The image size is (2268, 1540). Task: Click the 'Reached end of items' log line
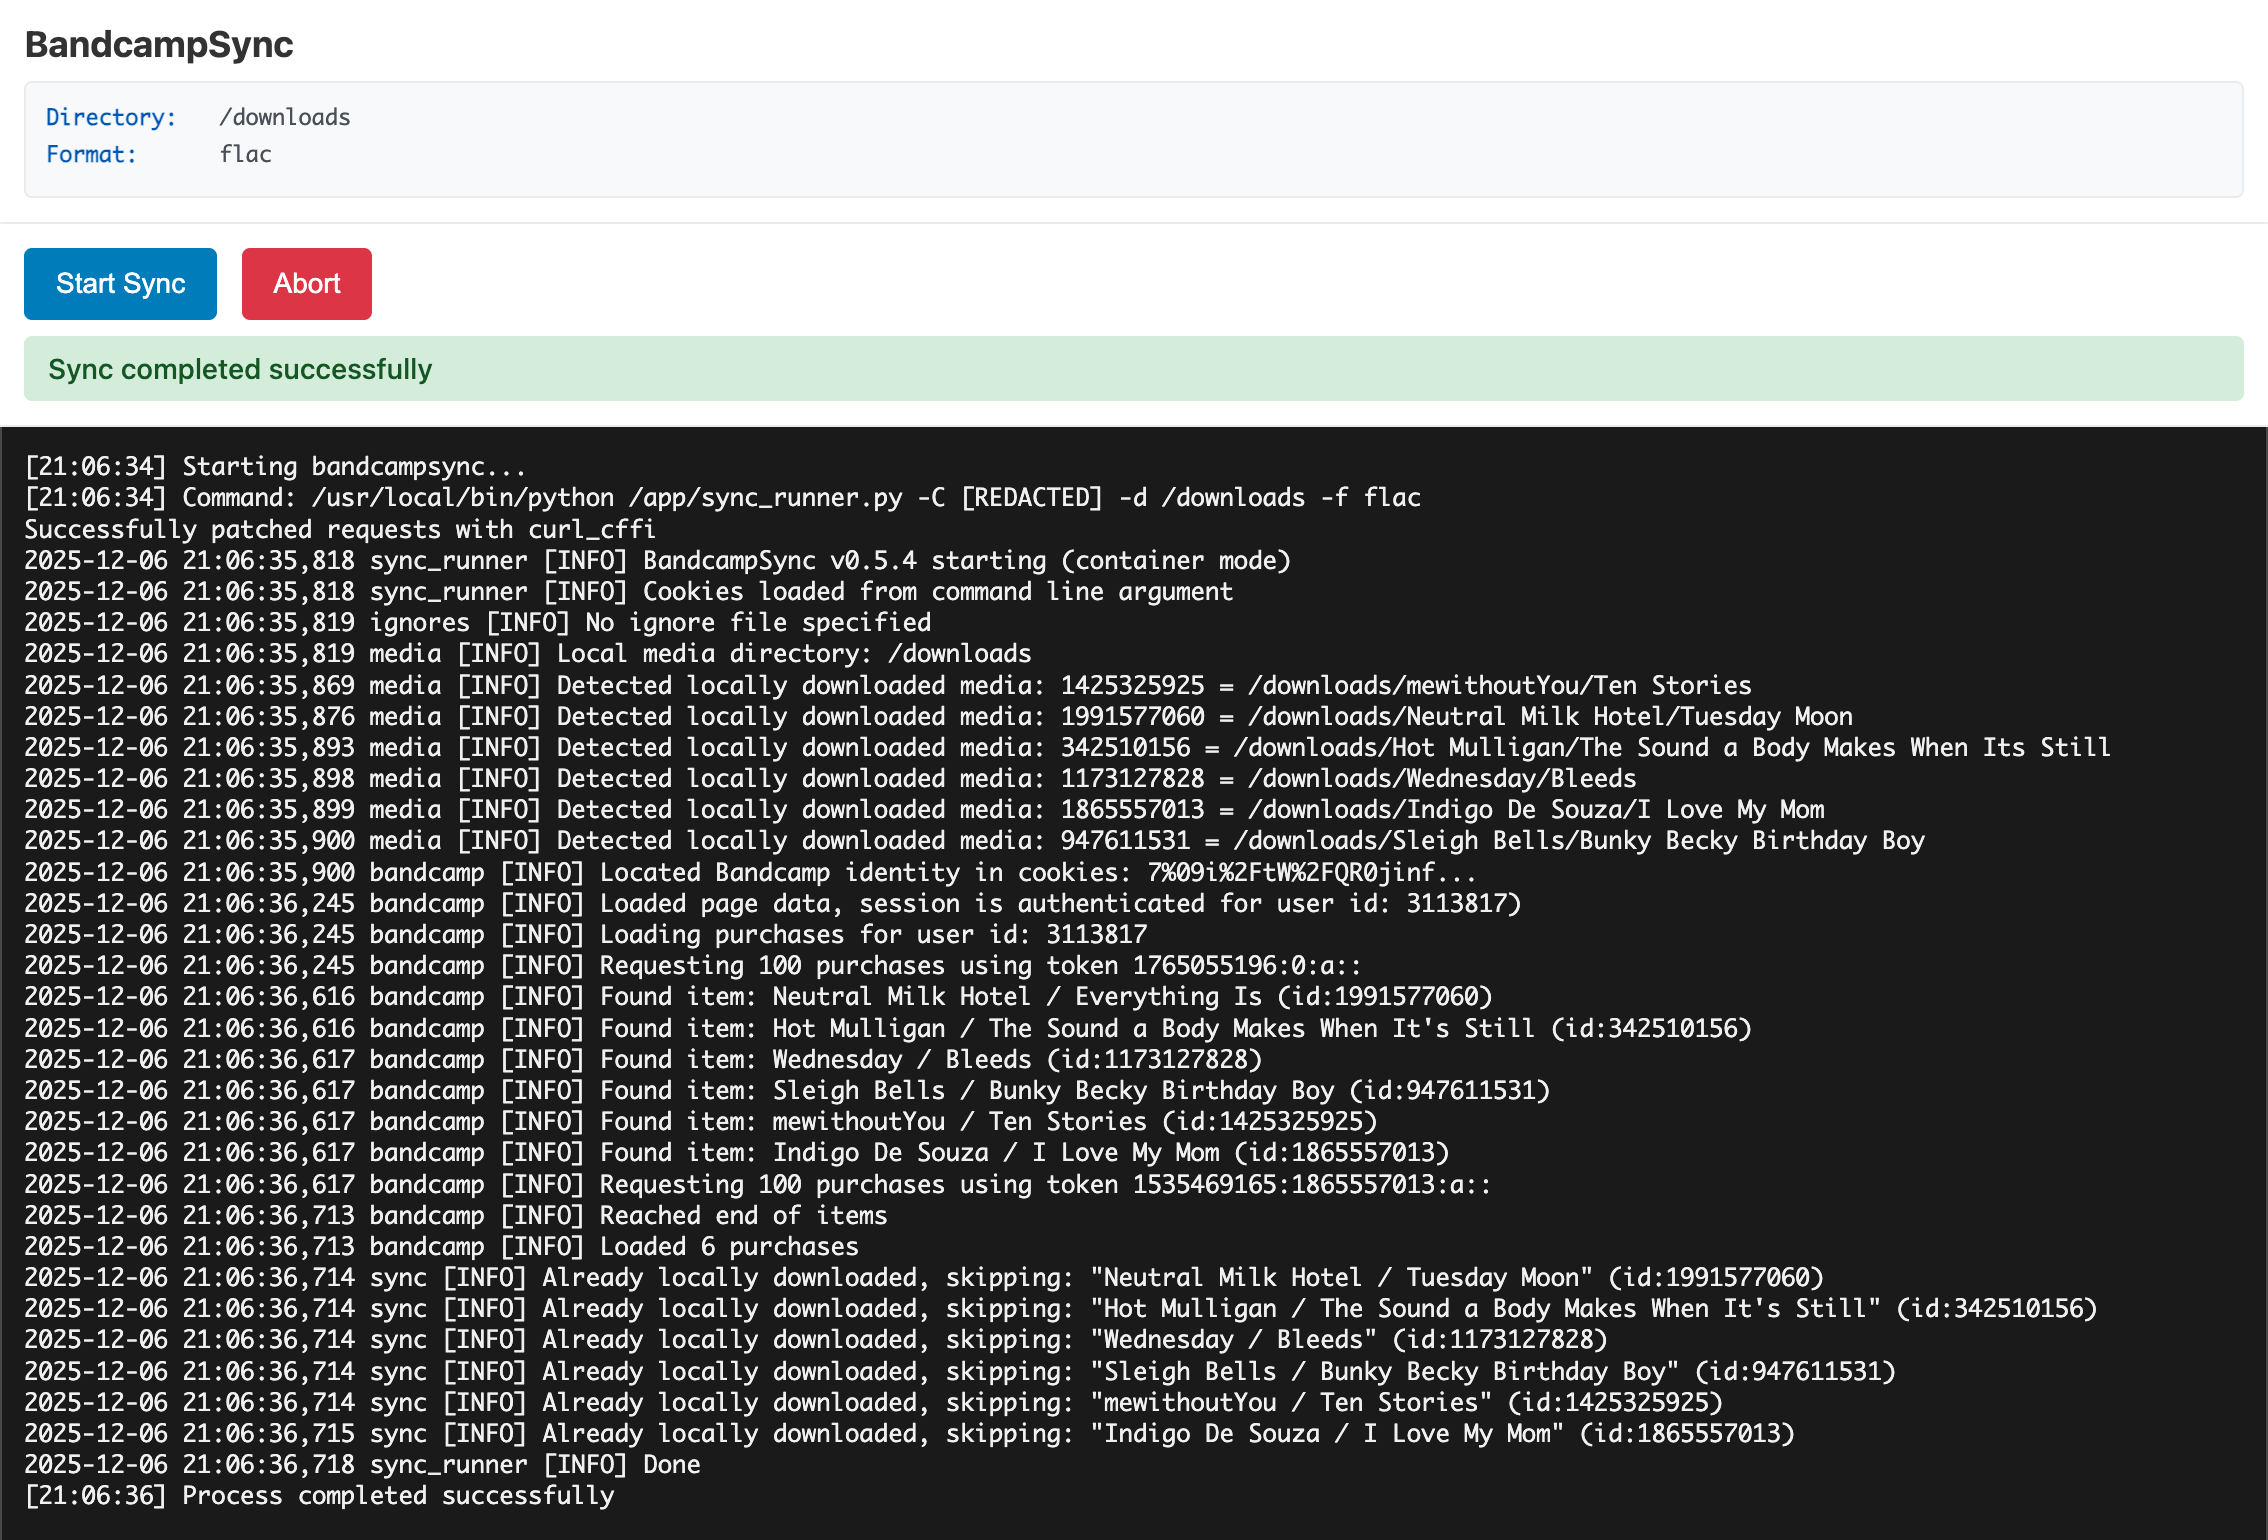coord(455,1215)
